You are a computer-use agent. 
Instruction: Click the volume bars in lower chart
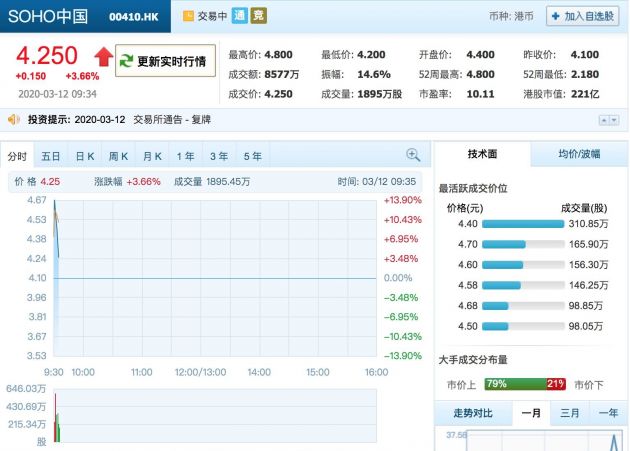pyautogui.click(x=57, y=418)
